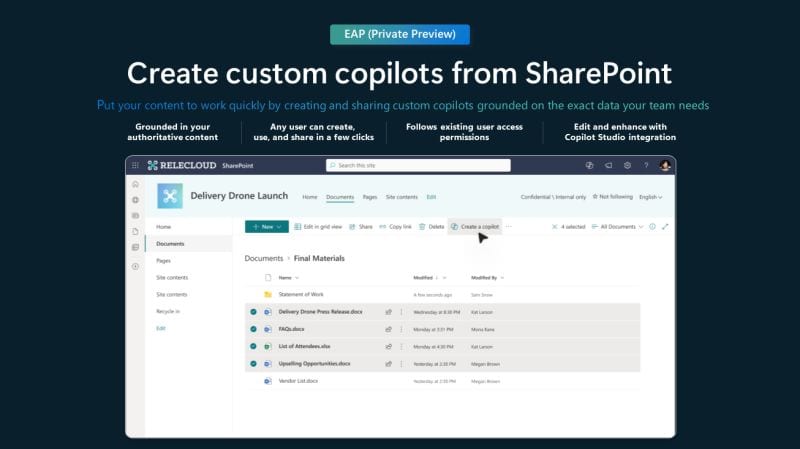Screen dimensions: 800x449
Task: Click the Statement of Work folder icon
Action: (x=268, y=294)
